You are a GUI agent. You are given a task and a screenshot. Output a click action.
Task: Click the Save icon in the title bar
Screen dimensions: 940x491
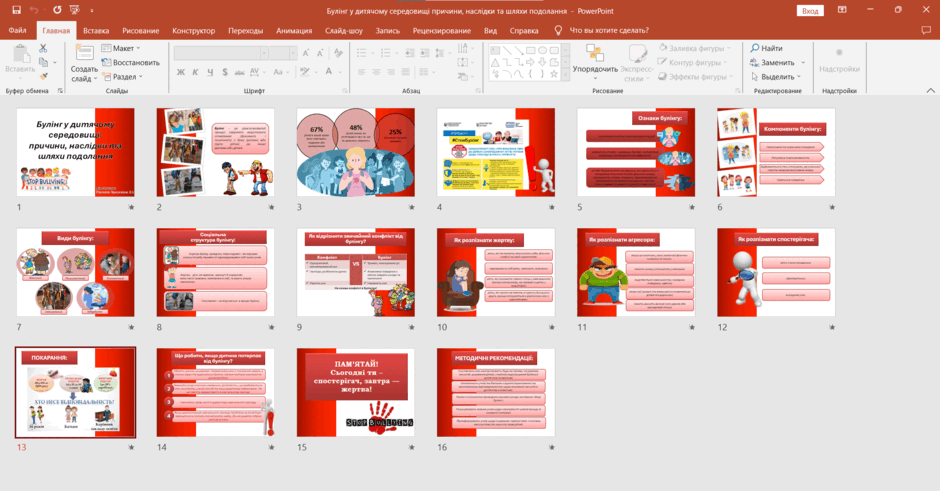16,10
